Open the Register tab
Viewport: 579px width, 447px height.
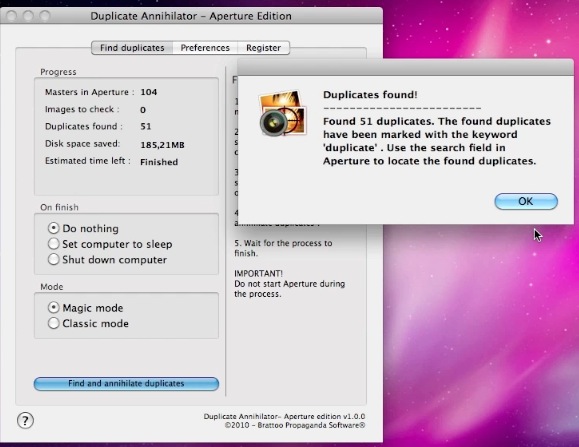coord(263,48)
